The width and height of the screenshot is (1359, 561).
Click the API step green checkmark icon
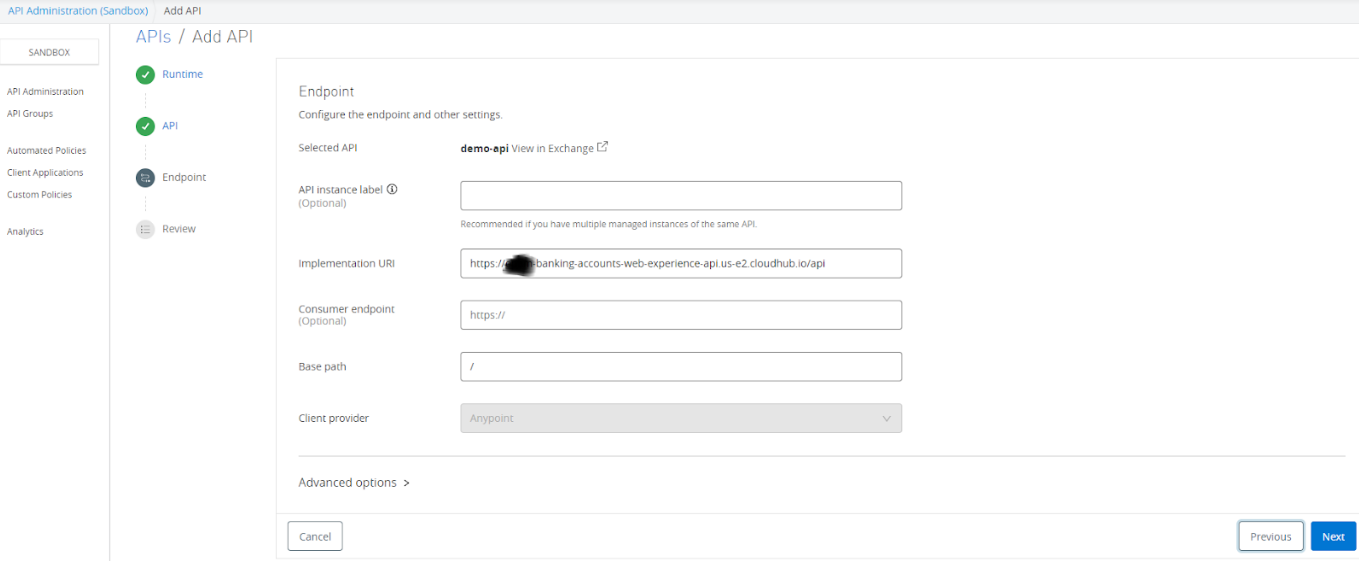146,126
